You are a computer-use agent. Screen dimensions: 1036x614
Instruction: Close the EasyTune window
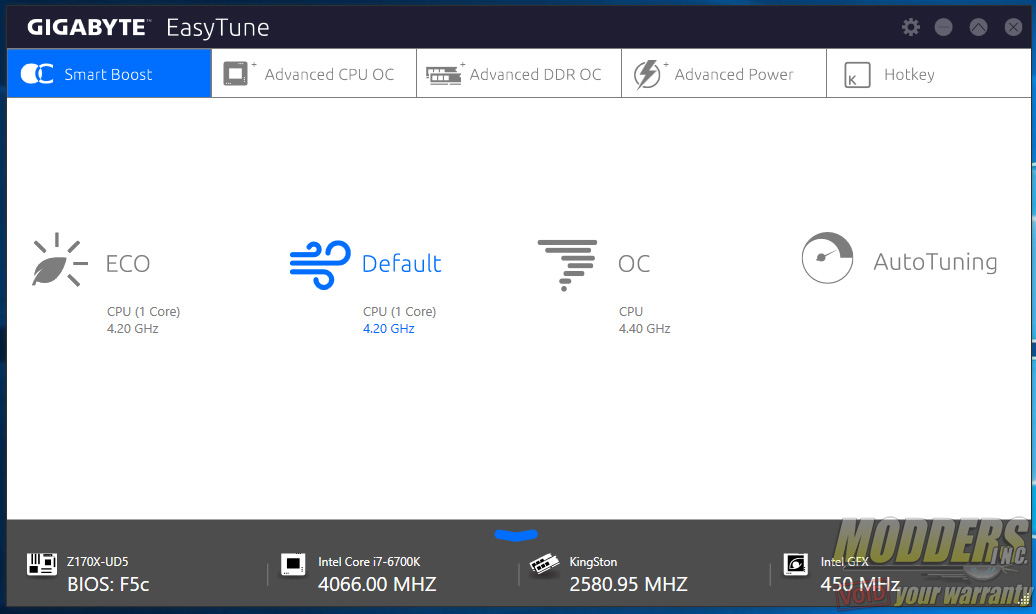point(1013,27)
